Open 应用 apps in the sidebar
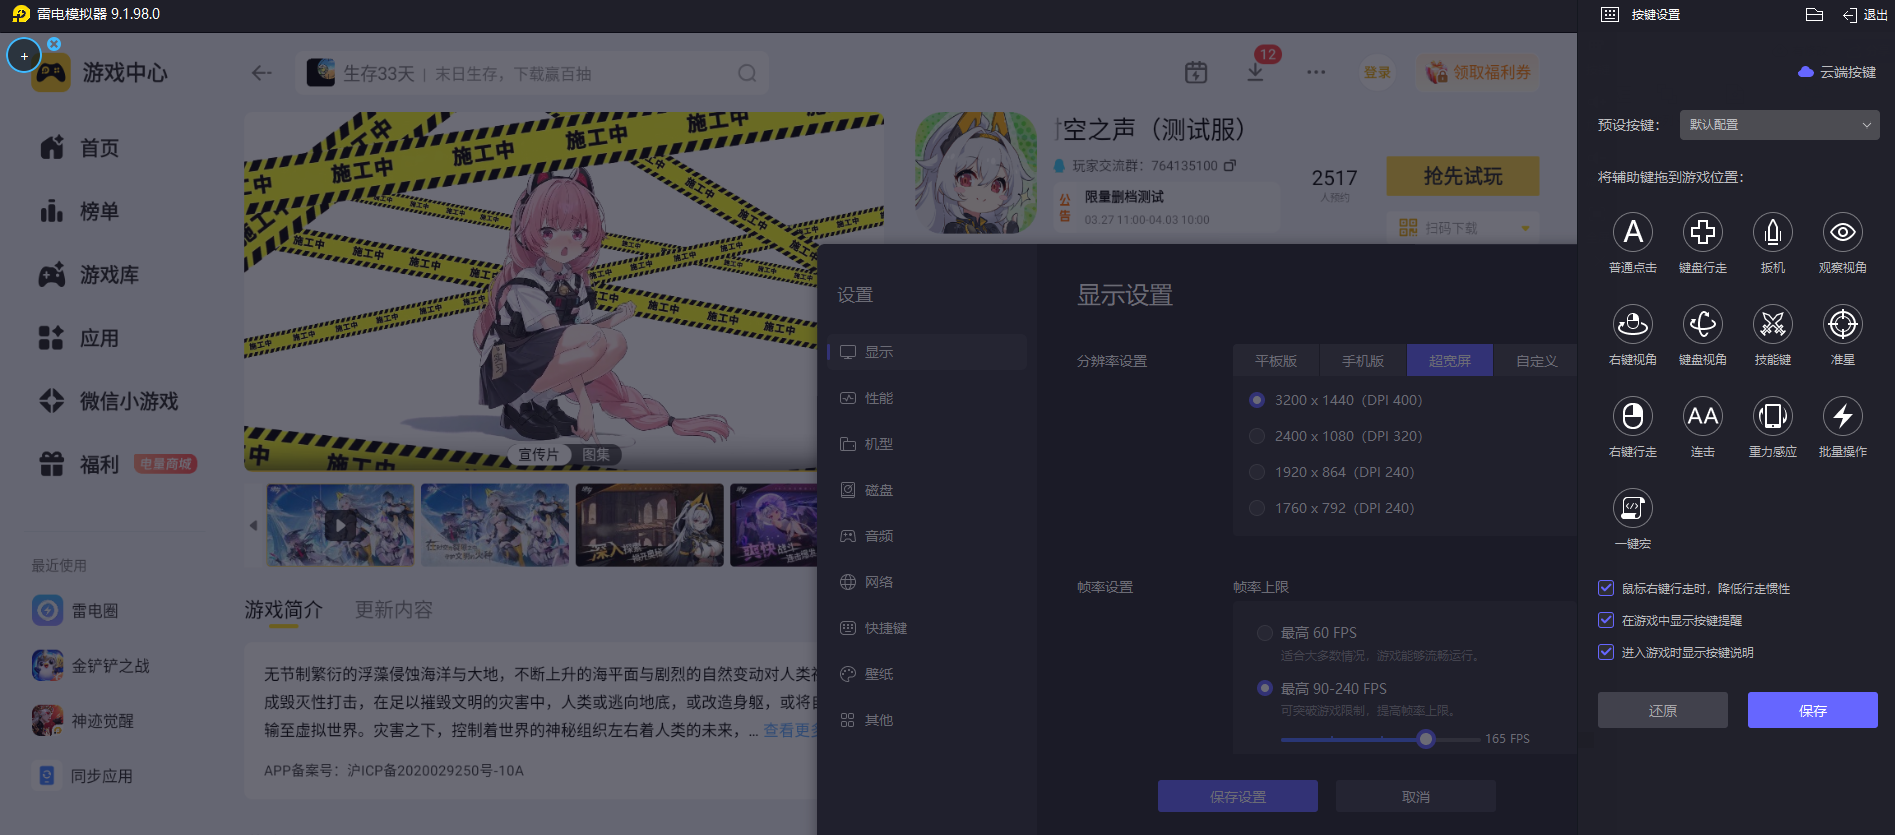The image size is (1895, 835). (x=80, y=338)
